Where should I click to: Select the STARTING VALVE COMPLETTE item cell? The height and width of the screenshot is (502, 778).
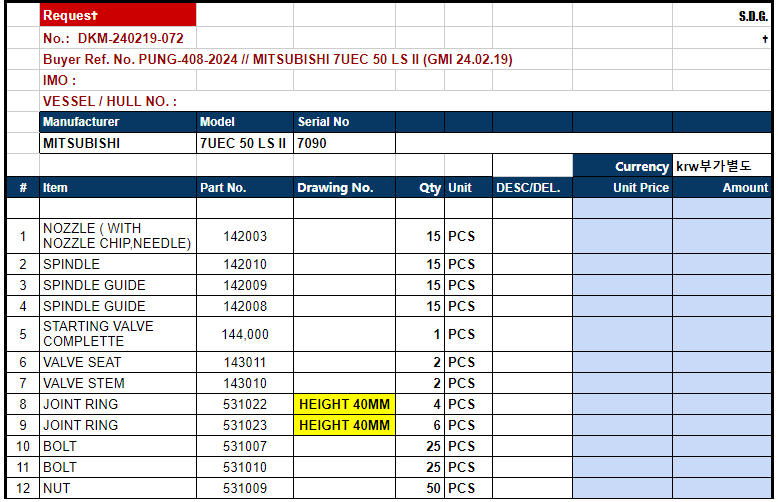click(x=118, y=334)
